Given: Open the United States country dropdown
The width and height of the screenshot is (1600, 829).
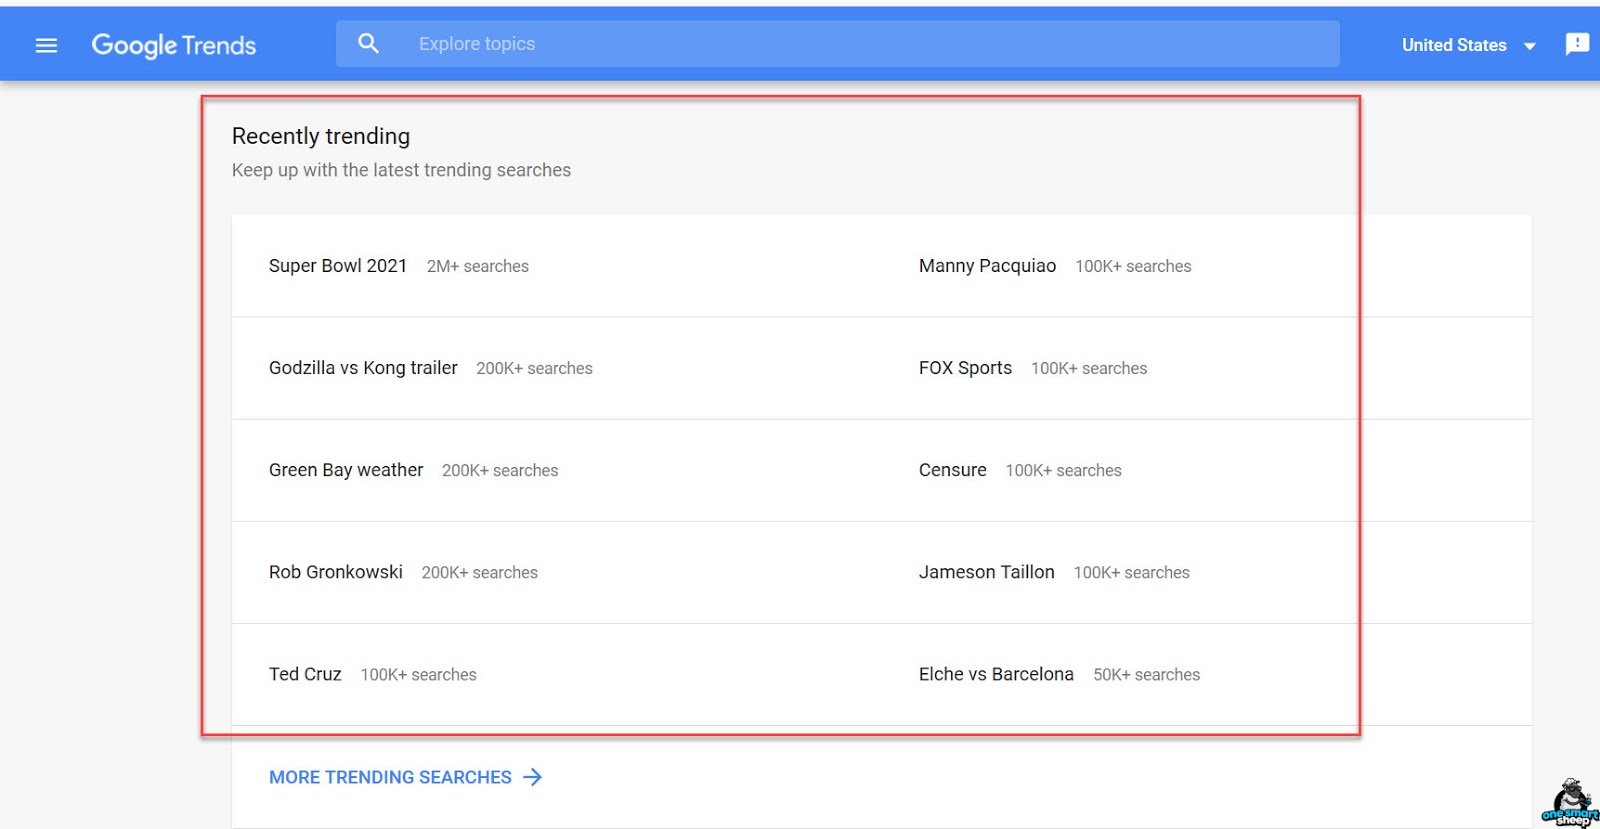Looking at the screenshot, I should (x=1468, y=45).
